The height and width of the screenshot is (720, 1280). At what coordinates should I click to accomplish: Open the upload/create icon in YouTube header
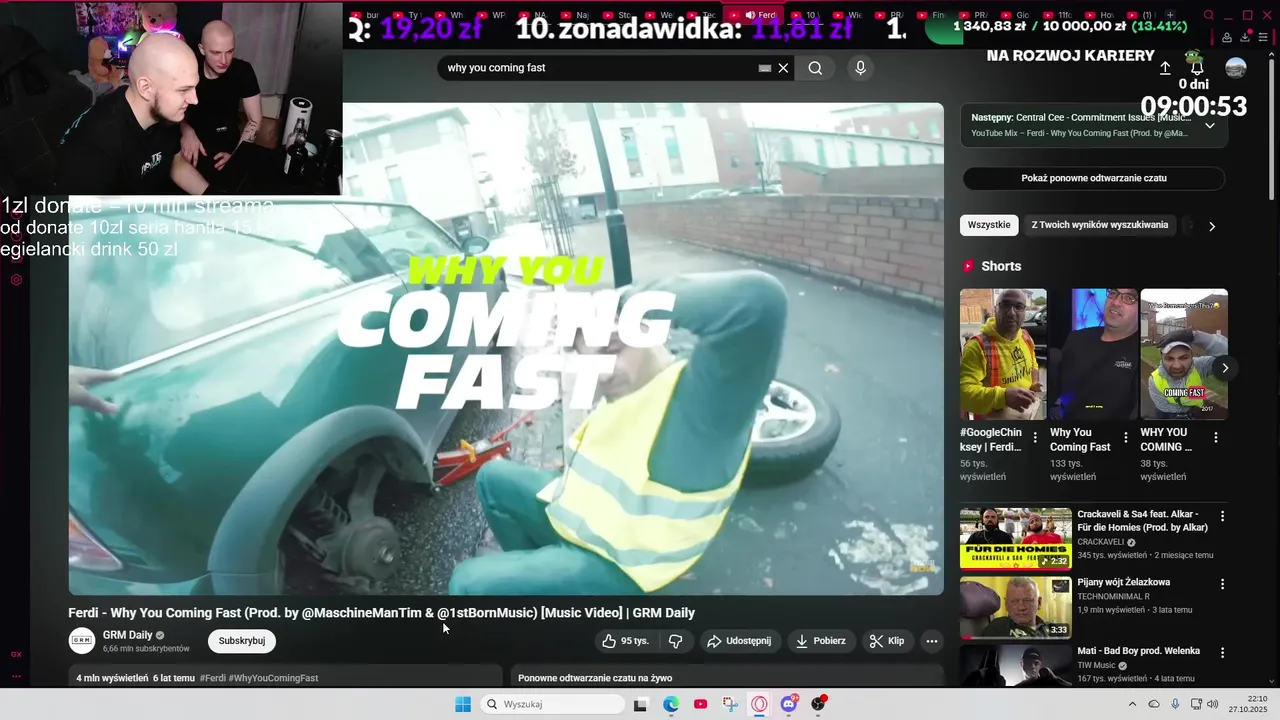[1165, 68]
